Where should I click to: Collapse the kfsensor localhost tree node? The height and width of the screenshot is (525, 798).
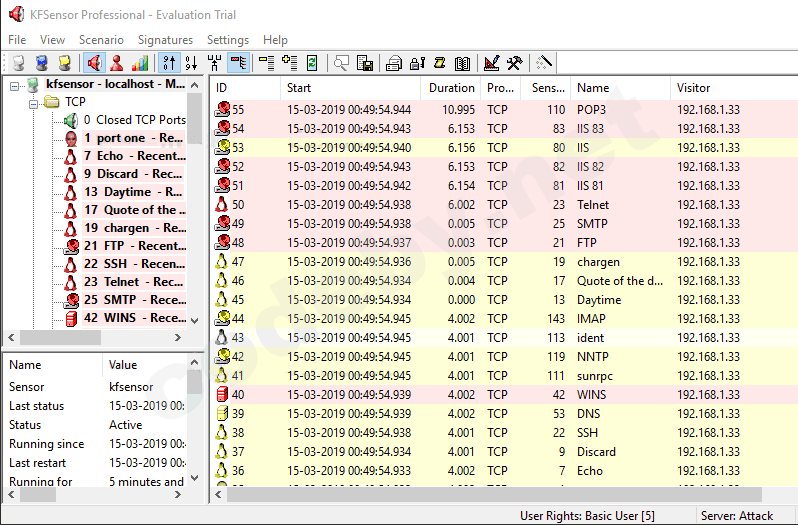point(15,85)
